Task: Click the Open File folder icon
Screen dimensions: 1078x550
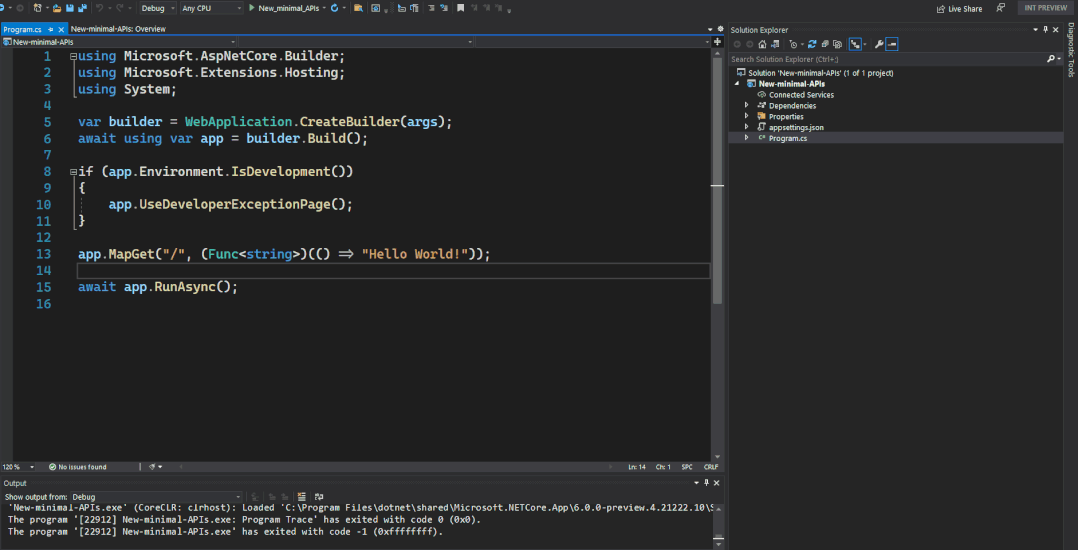Action: 57,8
